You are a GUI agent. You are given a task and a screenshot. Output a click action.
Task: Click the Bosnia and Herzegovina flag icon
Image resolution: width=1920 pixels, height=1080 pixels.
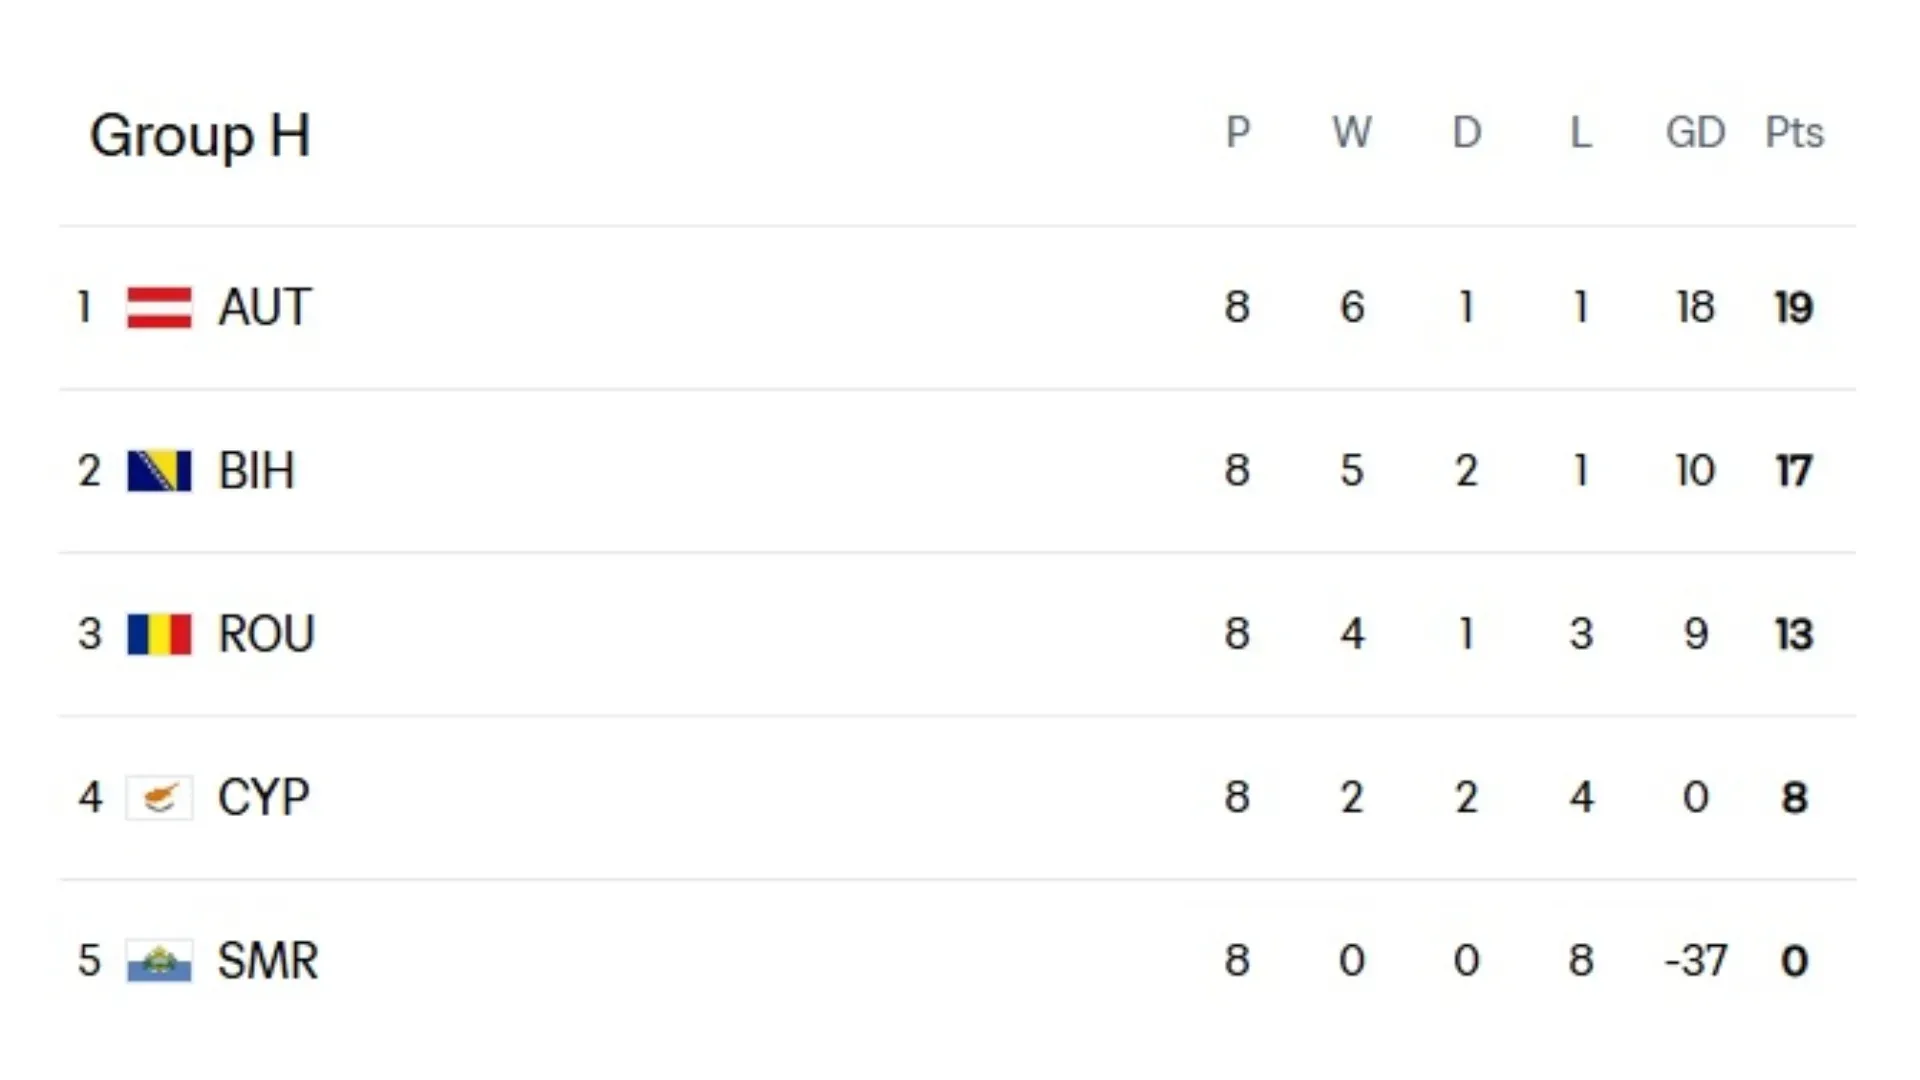pyautogui.click(x=159, y=471)
